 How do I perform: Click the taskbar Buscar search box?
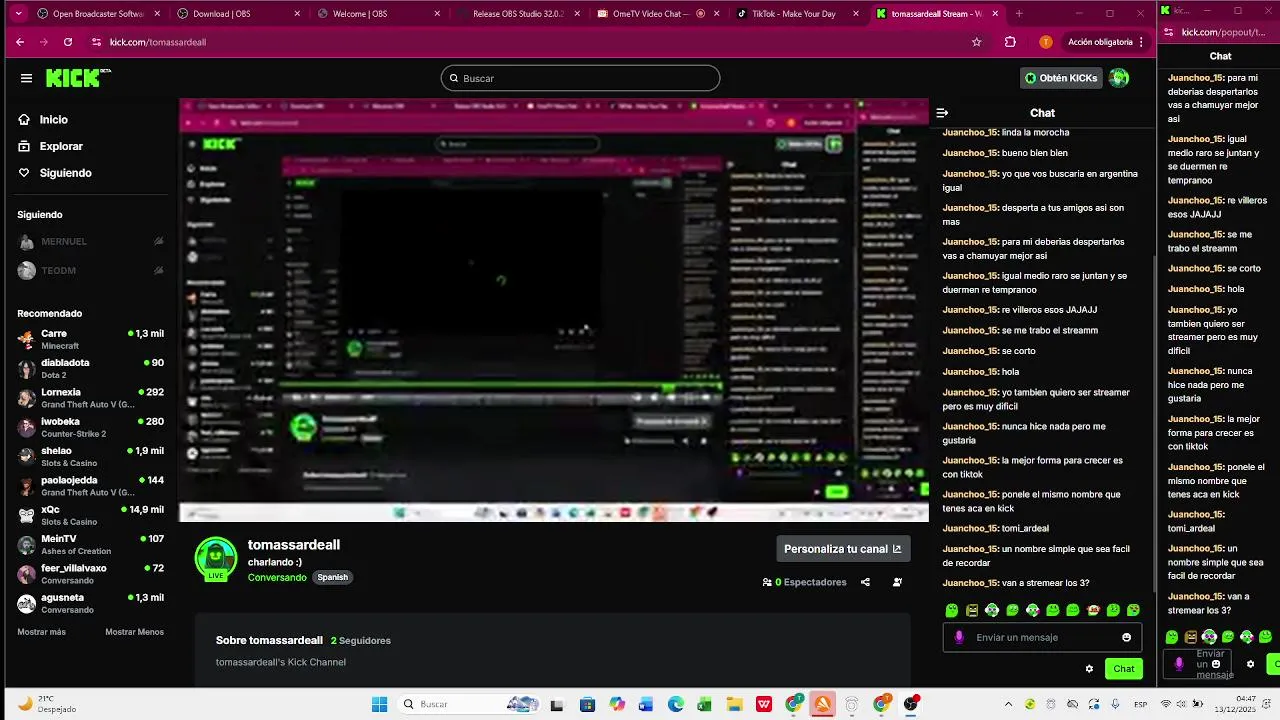point(470,704)
